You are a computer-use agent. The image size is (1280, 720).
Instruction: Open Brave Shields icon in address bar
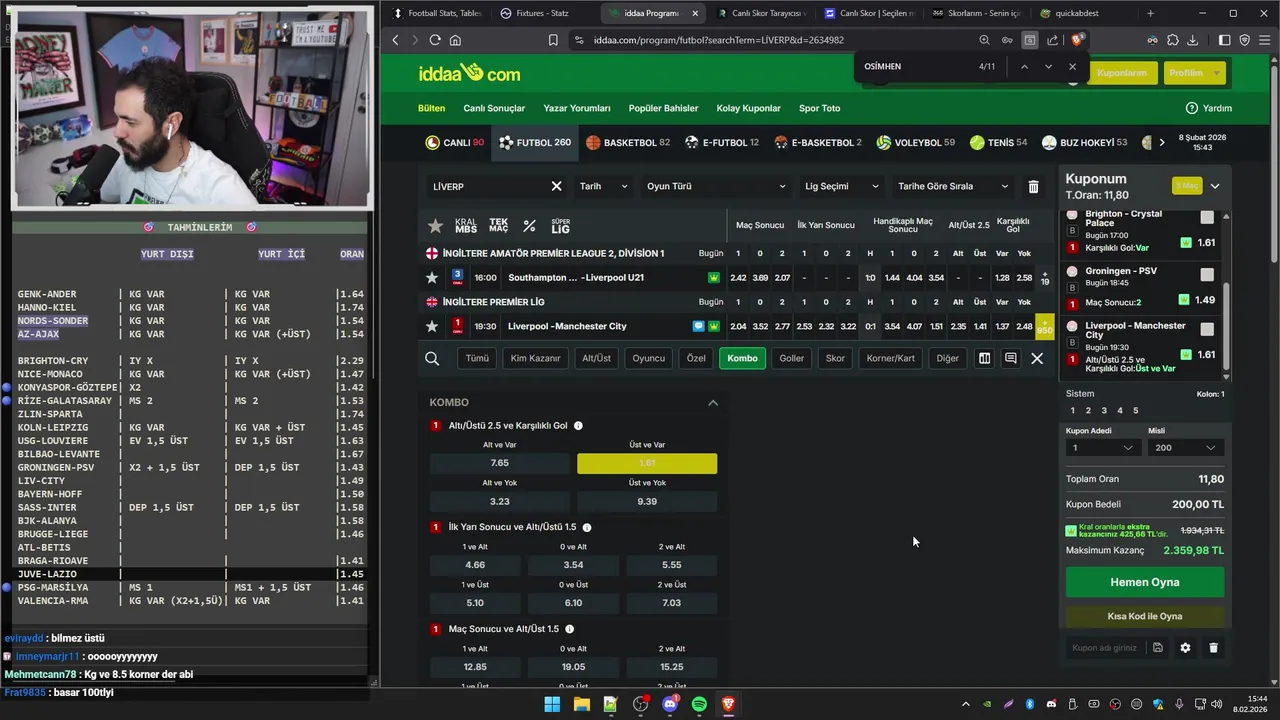(1077, 40)
